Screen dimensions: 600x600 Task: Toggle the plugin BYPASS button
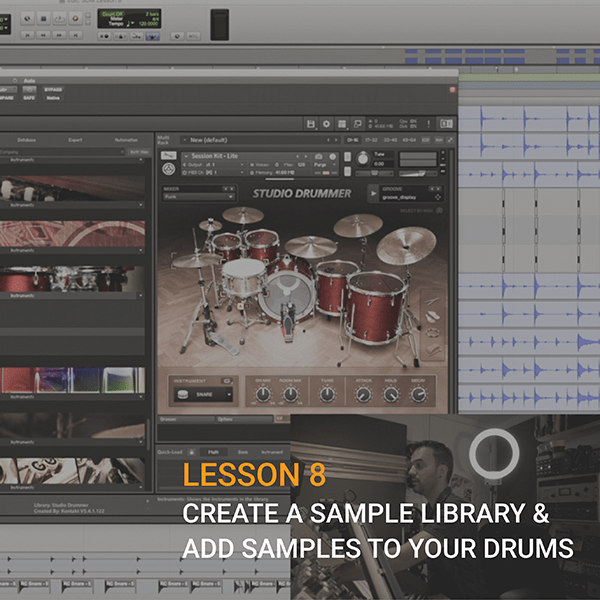click(53, 90)
